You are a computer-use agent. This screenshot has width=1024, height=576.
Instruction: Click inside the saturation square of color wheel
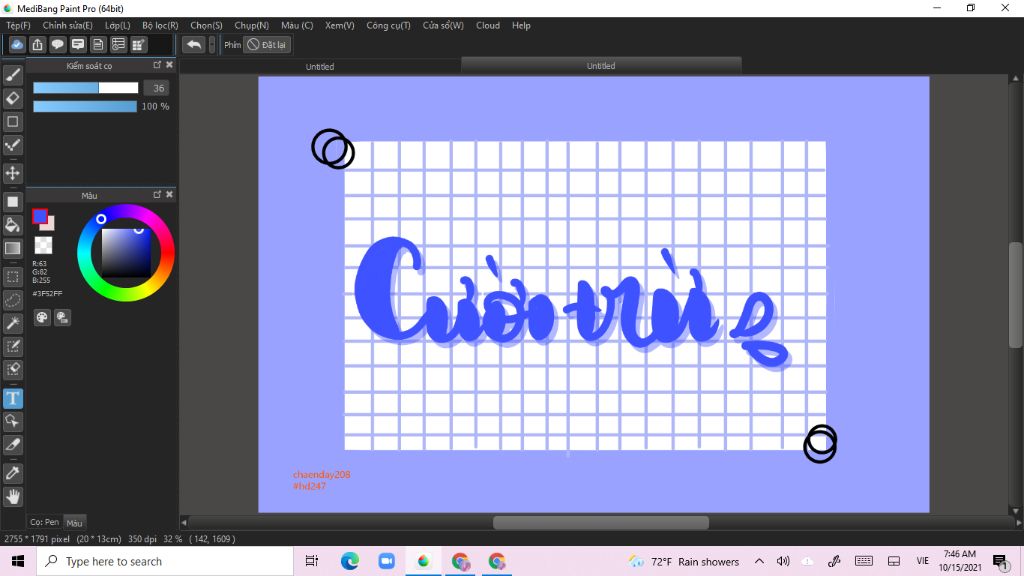[x=126, y=253]
